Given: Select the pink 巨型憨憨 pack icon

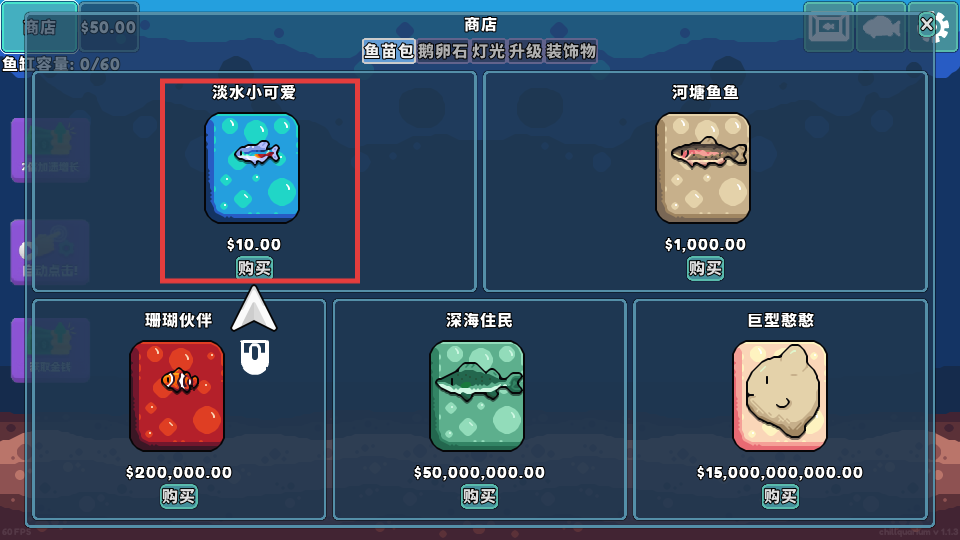Looking at the screenshot, I should tap(780, 396).
